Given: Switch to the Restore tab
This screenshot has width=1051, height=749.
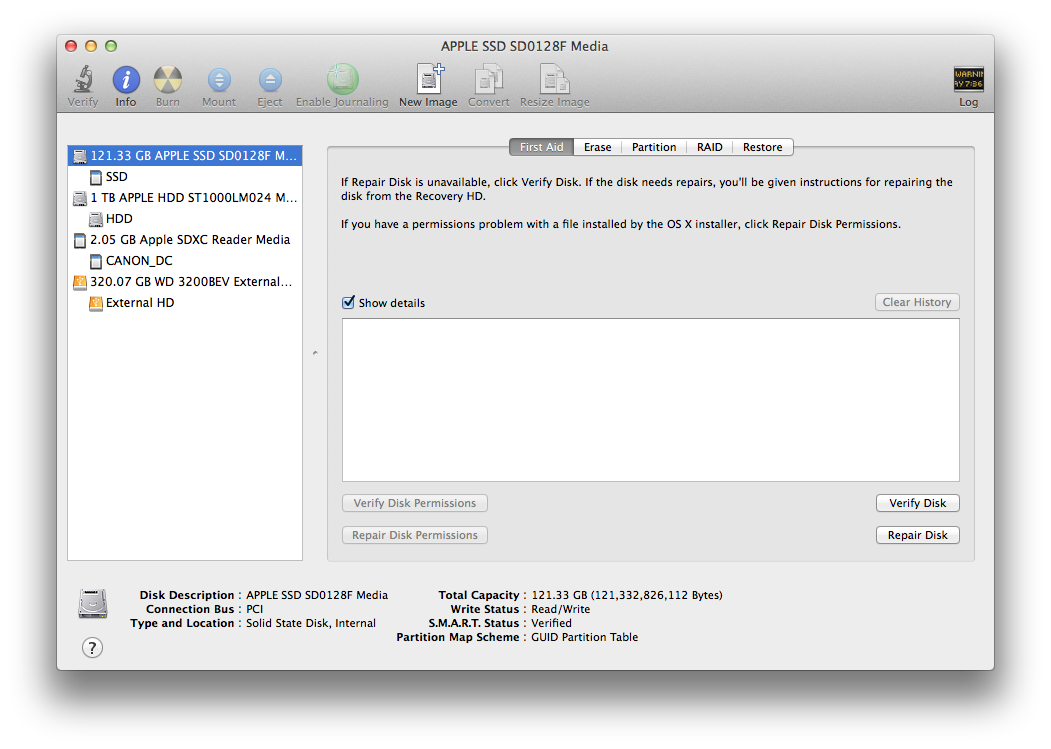Looking at the screenshot, I should (763, 147).
